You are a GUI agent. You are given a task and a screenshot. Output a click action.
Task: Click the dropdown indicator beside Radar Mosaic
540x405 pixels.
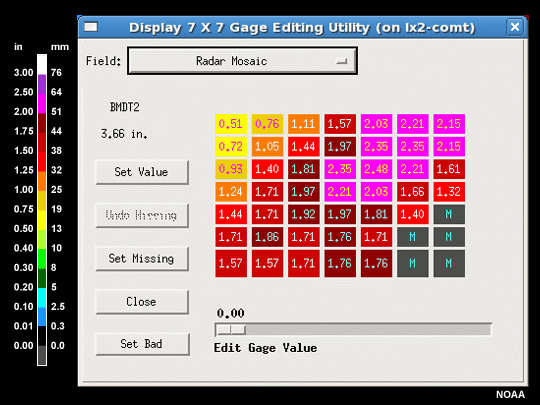tap(341, 61)
